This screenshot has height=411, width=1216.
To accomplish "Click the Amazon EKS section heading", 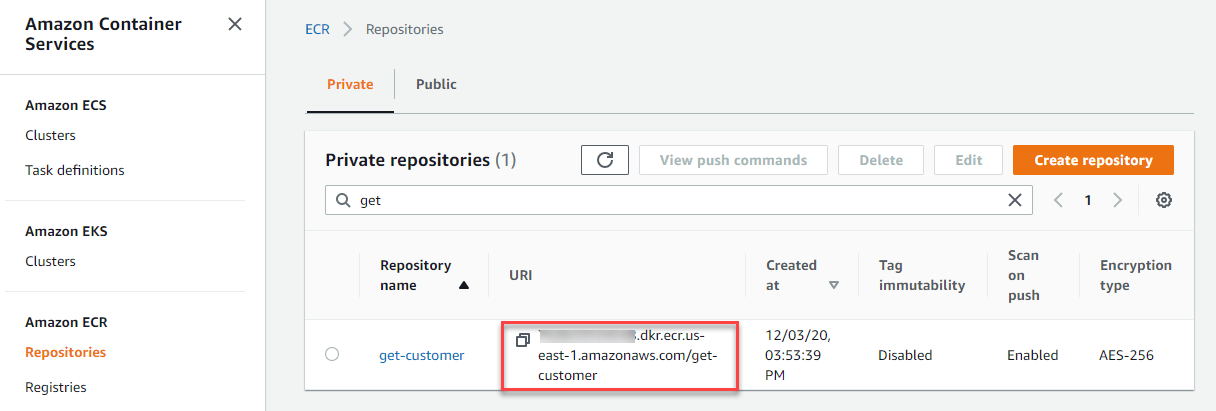I will tap(66, 231).
